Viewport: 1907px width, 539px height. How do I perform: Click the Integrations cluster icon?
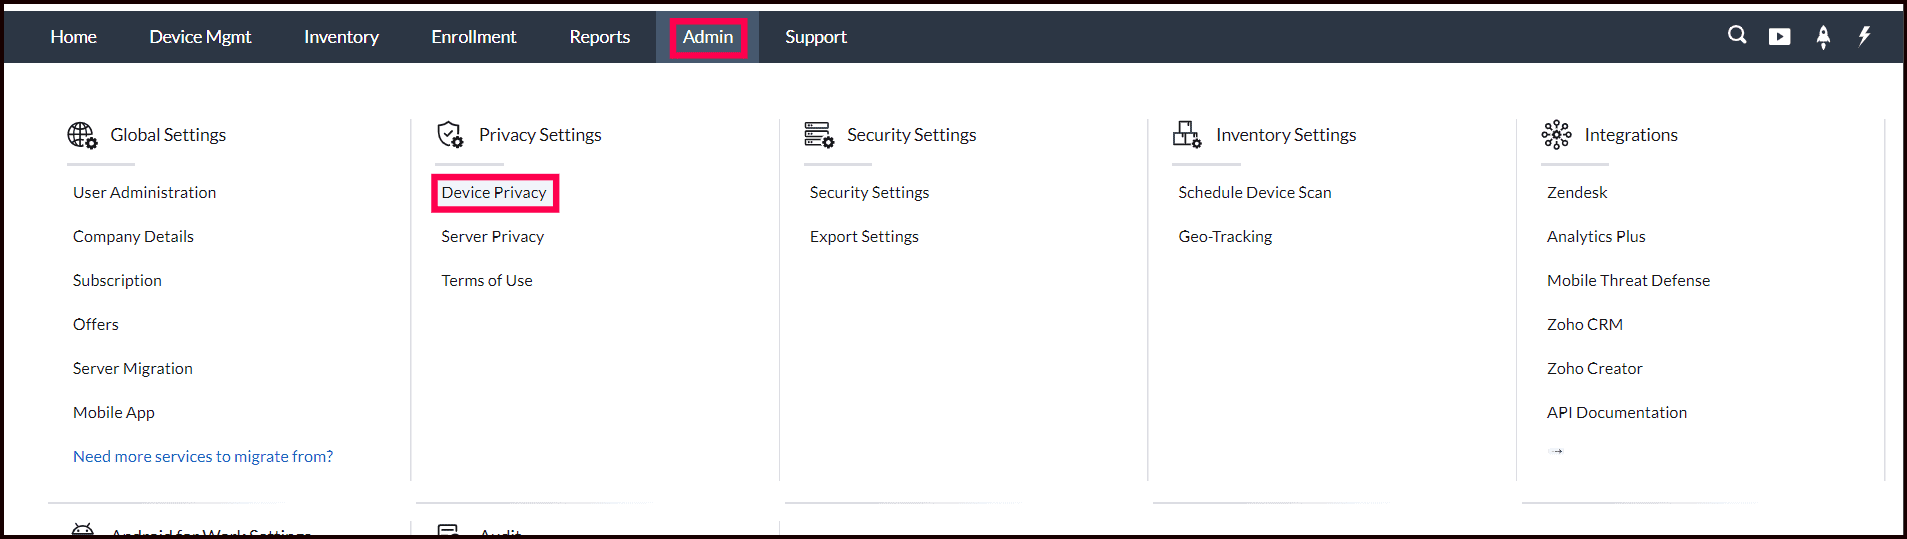(x=1556, y=135)
